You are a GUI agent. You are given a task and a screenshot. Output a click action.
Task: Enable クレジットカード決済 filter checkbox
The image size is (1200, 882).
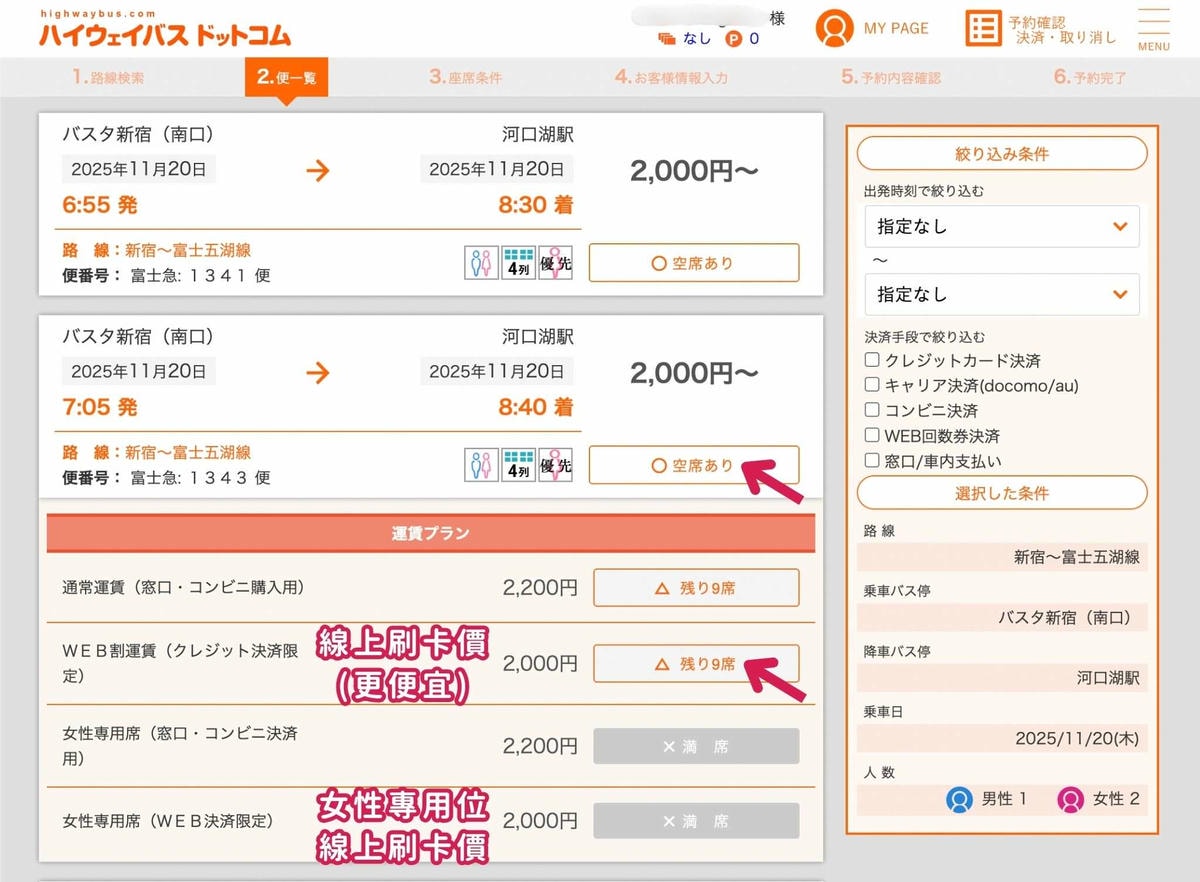[872, 360]
